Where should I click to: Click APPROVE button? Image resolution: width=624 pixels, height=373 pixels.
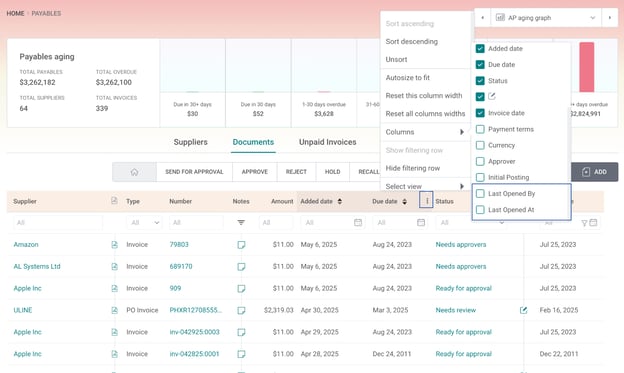click(255, 172)
